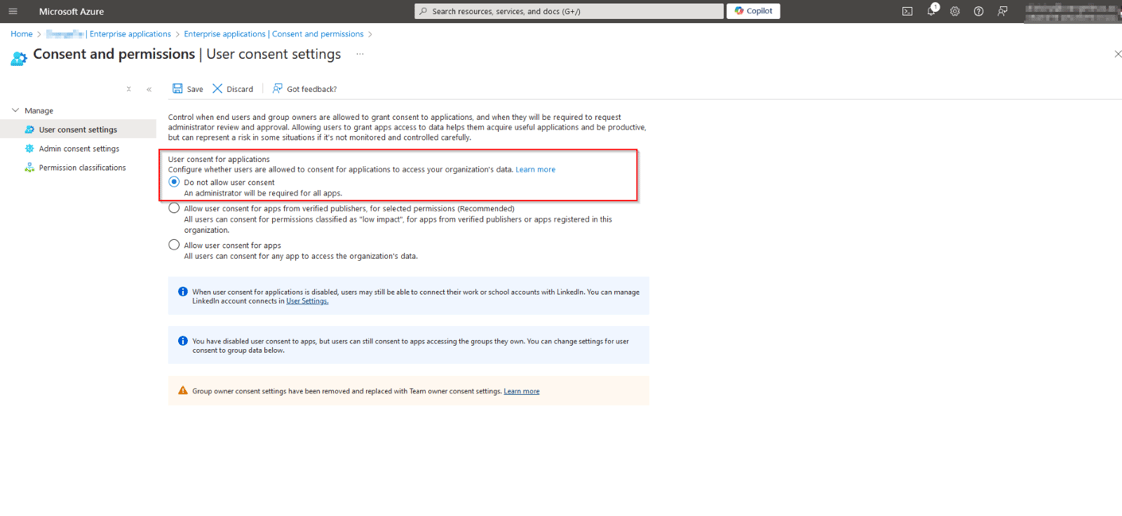This screenshot has height=516, width=1122.
Task: Open portal settings gear
Action: pos(955,11)
